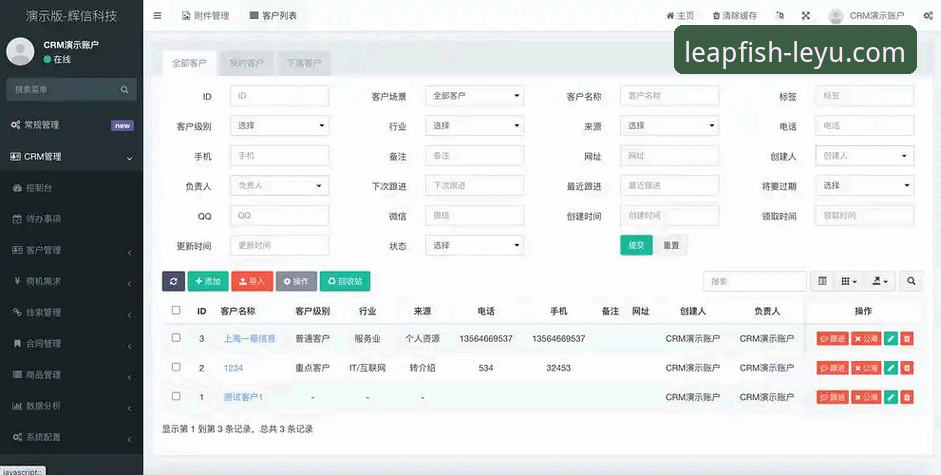This screenshot has height=475, width=941.
Task: Expand 数据分析 in sidebar
Action: coord(71,406)
